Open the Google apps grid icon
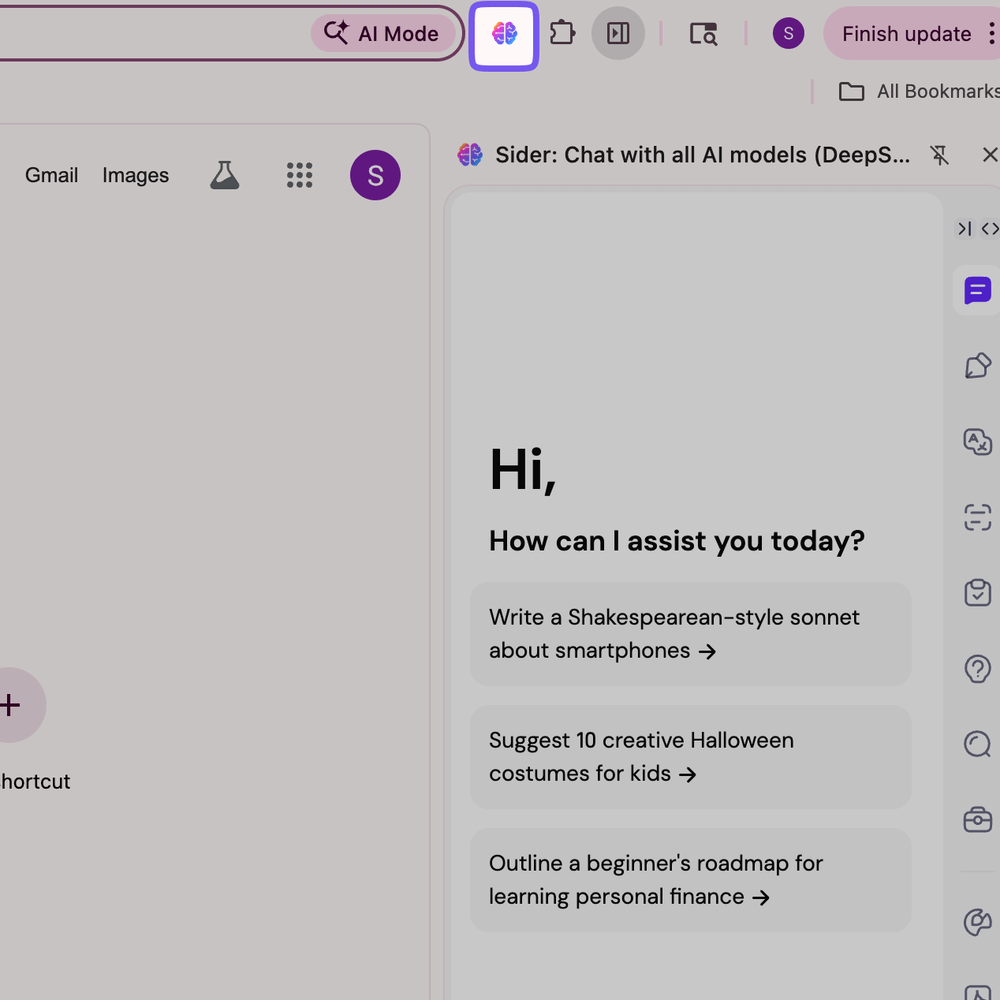The image size is (1000, 1000). [299, 175]
